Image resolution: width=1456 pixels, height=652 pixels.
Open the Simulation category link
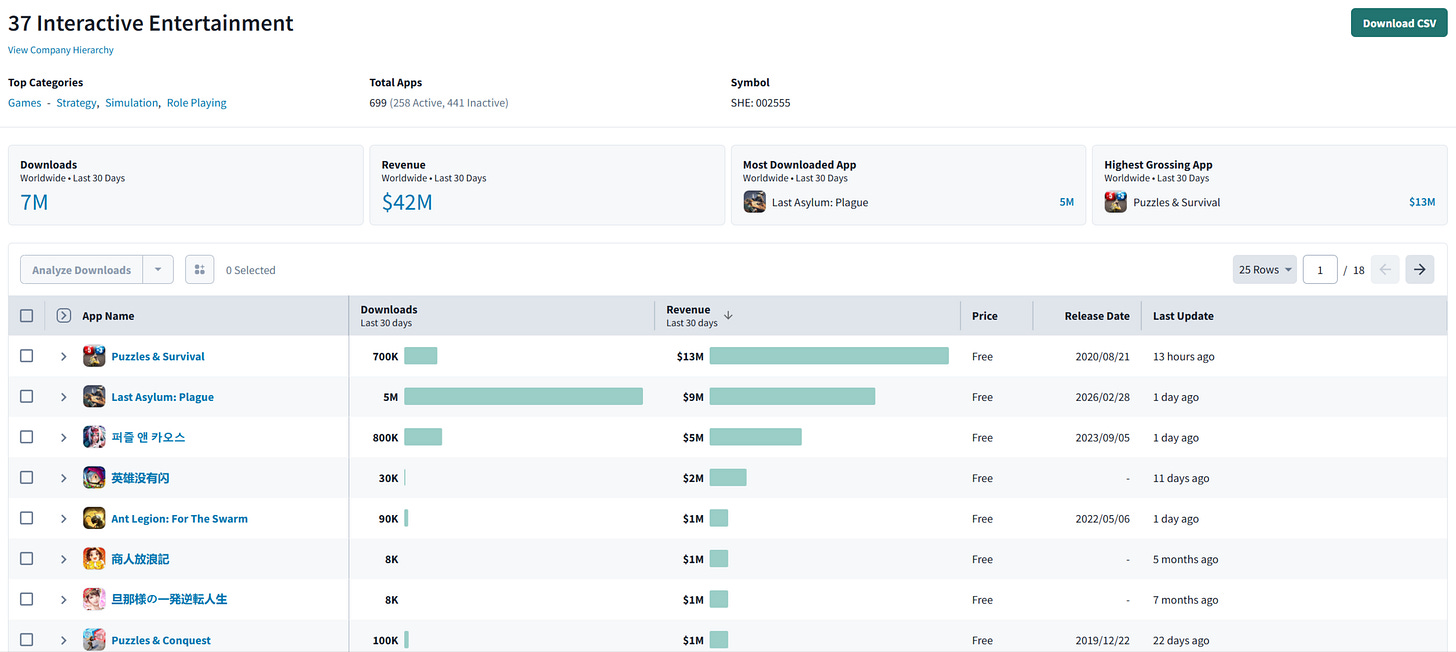(131, 103)
